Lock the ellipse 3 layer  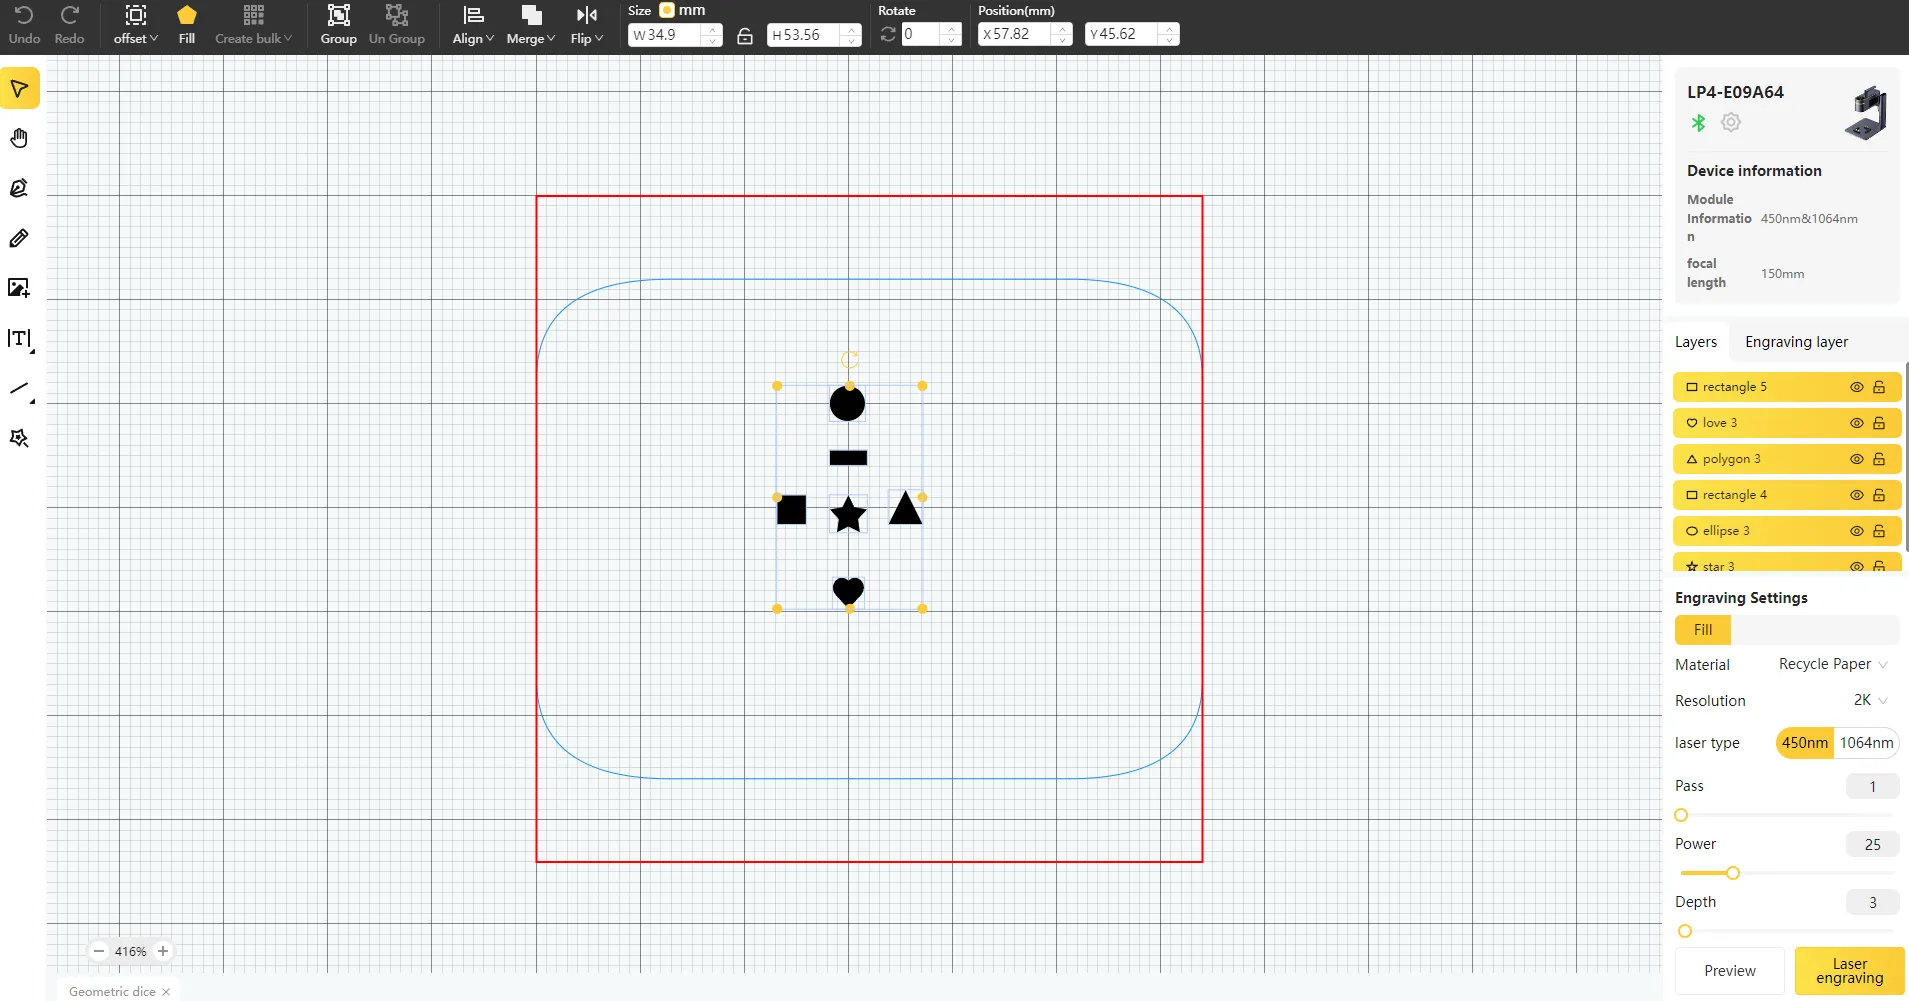point(1879,531)
